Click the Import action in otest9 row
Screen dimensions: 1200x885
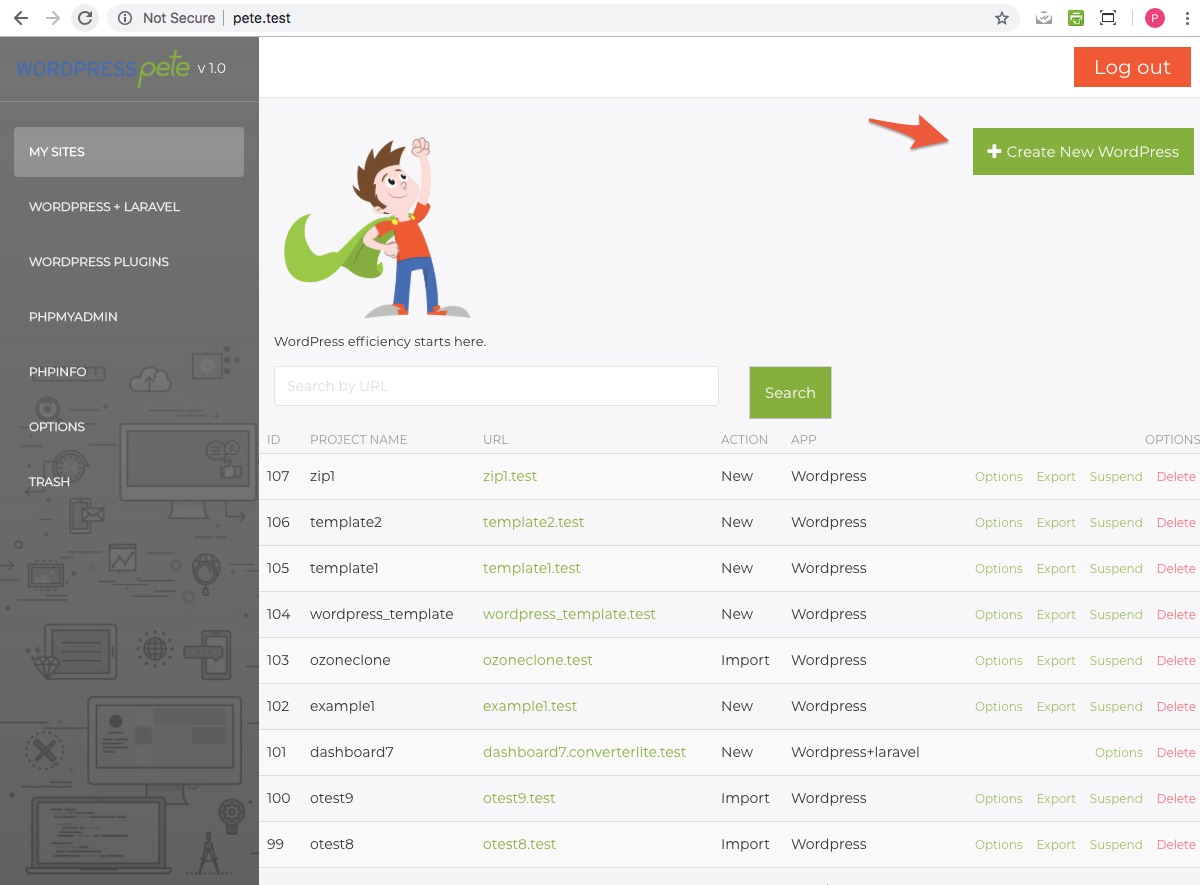745,798
